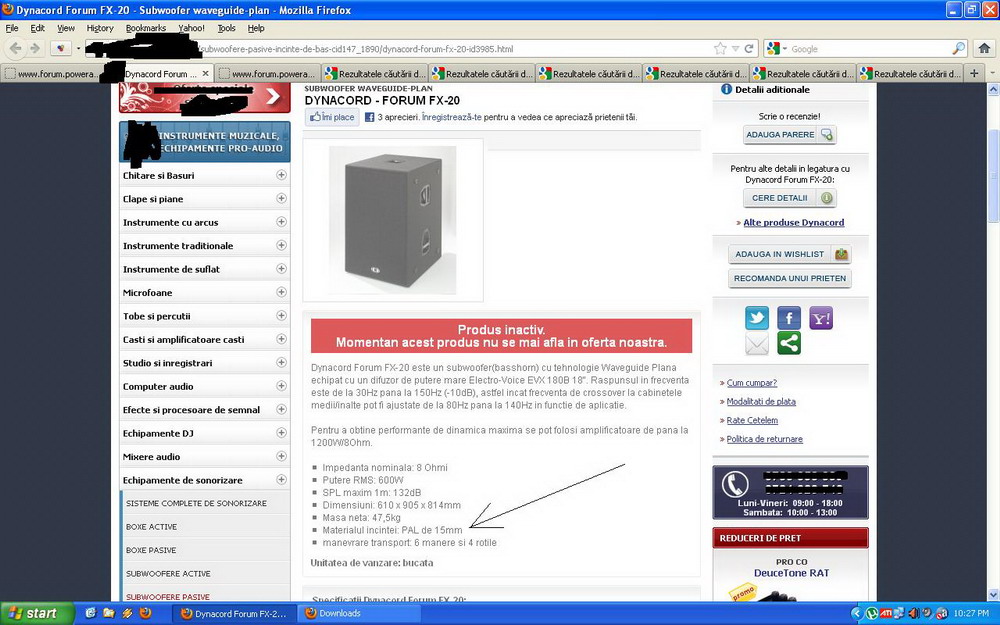Click the volume speaker icon in system tray
1000x625 pixels.
click(913, 614)
